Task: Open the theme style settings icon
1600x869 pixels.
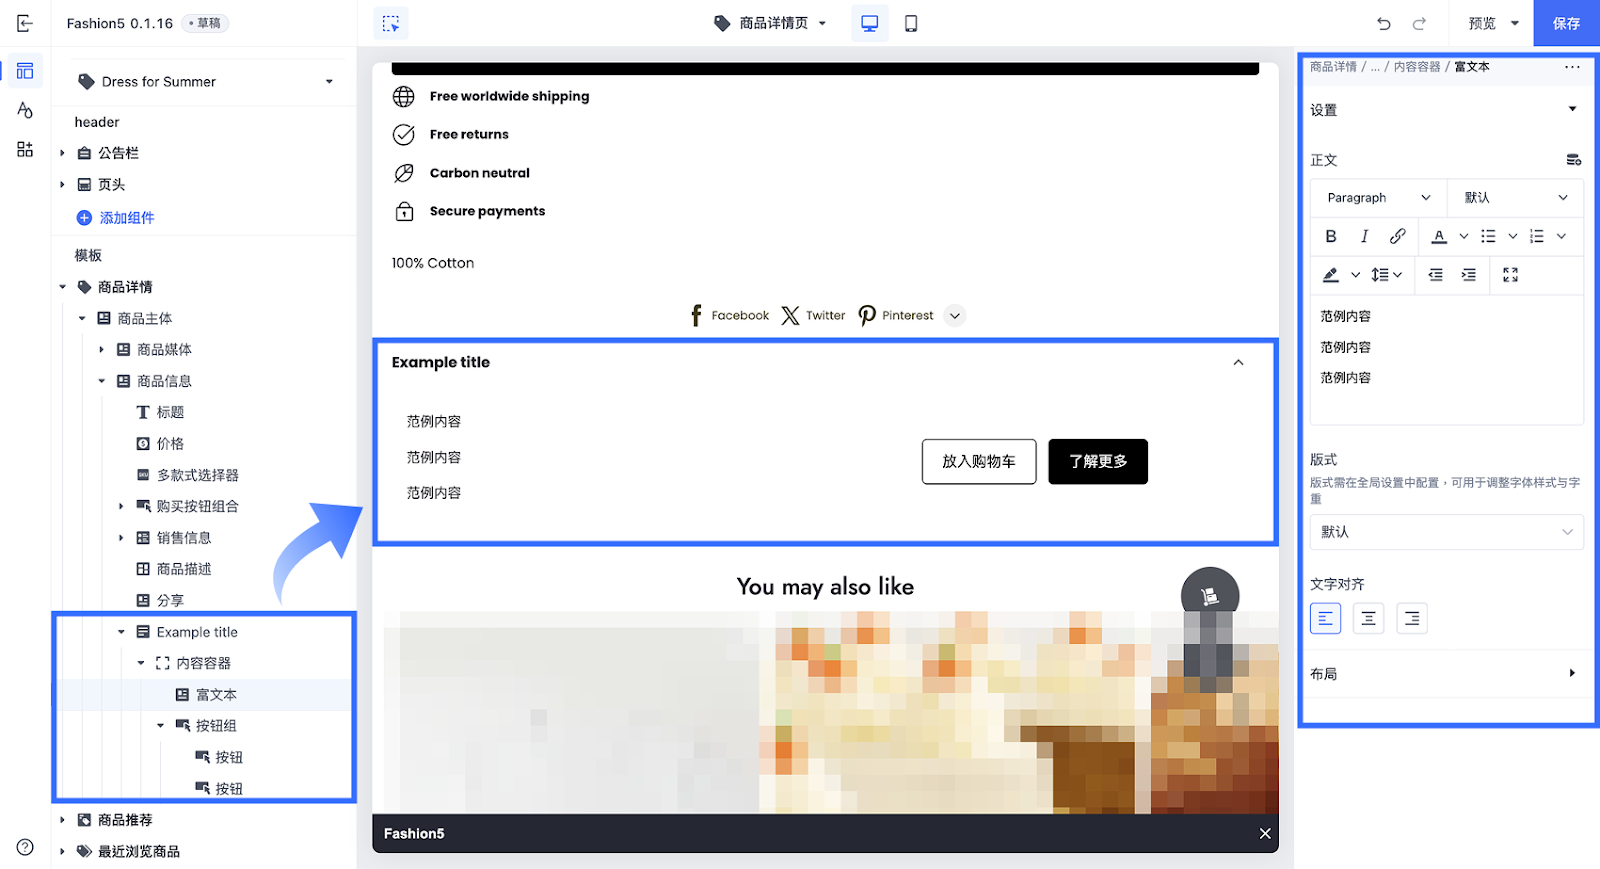Action: coord(25,110)
